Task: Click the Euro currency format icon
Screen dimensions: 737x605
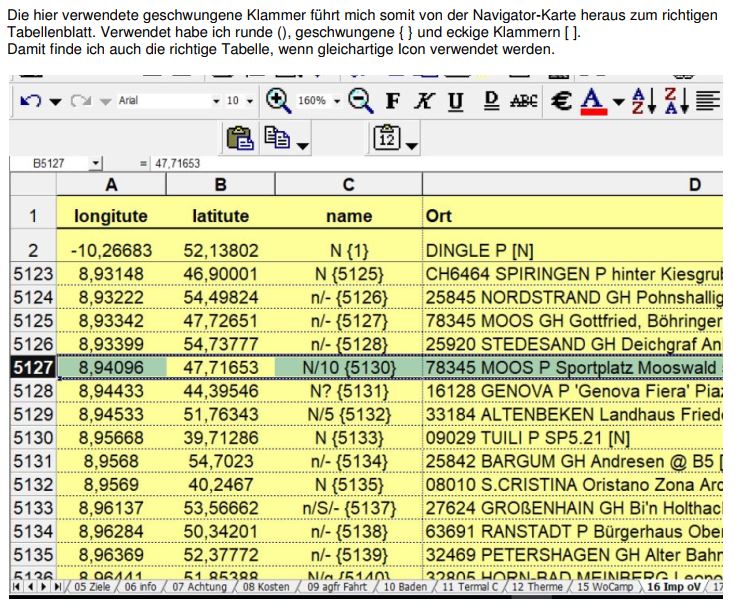Action: click(562, 101)
